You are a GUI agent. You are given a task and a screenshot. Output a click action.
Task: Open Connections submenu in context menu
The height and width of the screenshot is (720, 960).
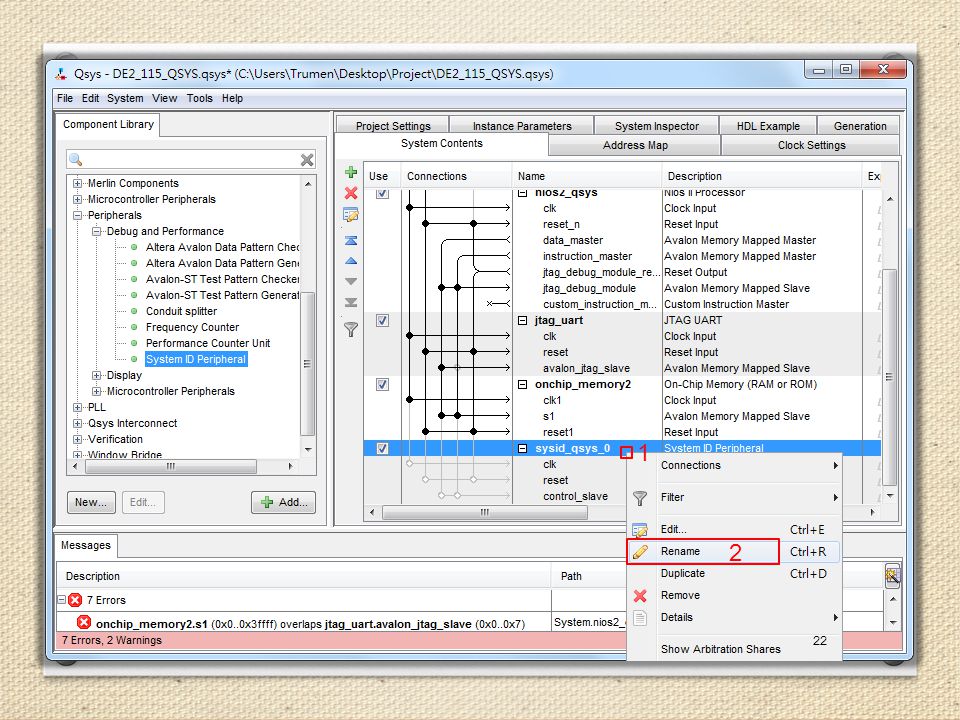click(x=733, y=465)
